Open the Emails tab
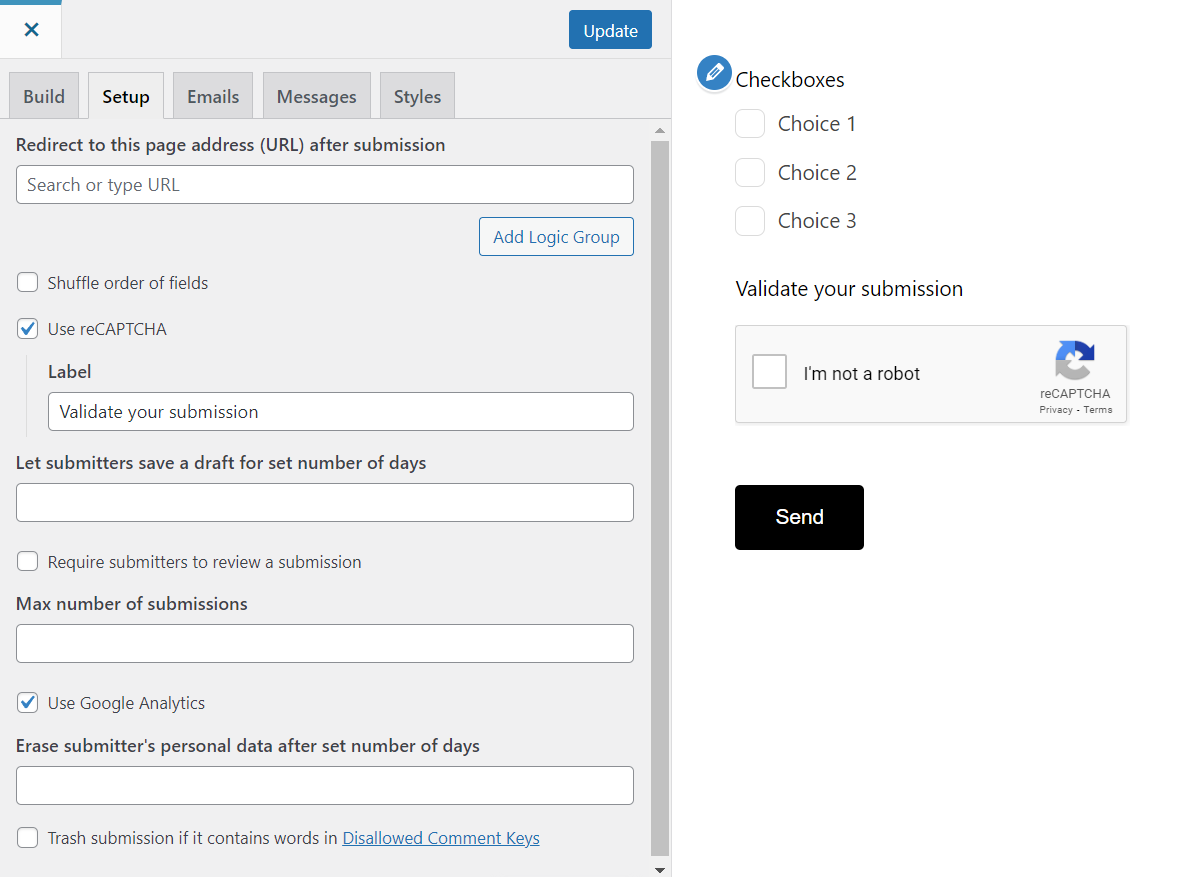Image resolution: width=1189 pixels, height=877 pixels. [x=213, y=97]
